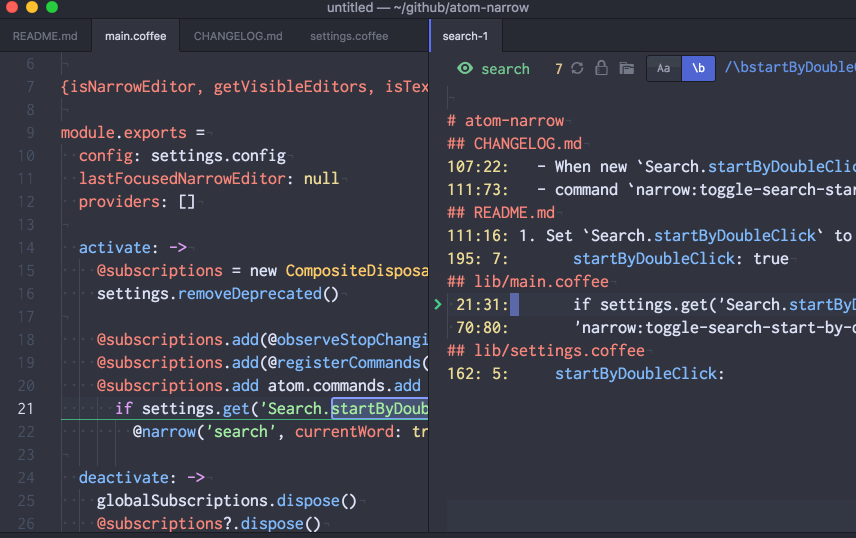Click 'activate: ->' in main.coffee
This screenshot has width=856, height=538.
[x=133, y=247]
